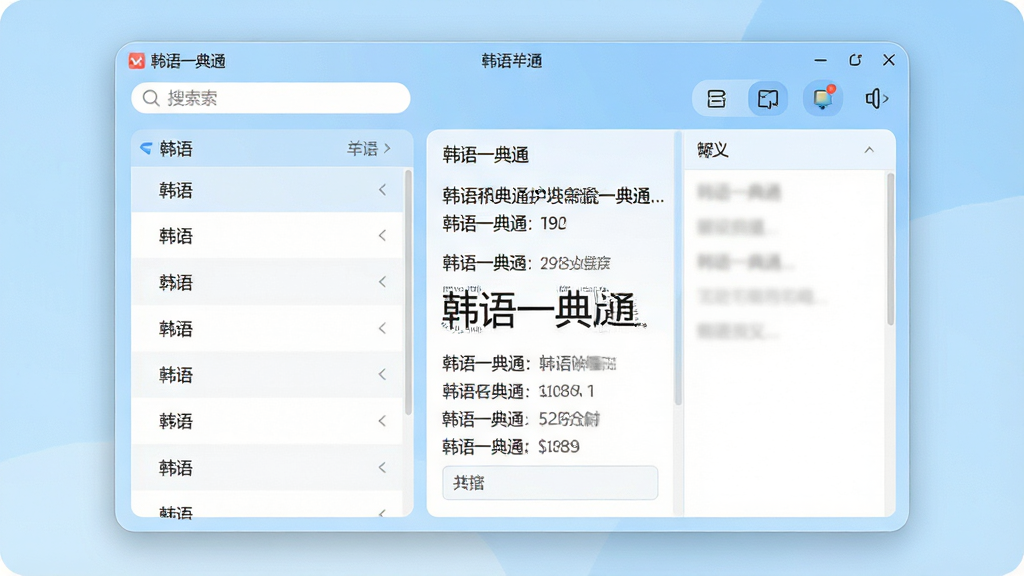Click the 解义 panel scrollbar
This screenshot has height=576, width=1024.
(890, 249)
